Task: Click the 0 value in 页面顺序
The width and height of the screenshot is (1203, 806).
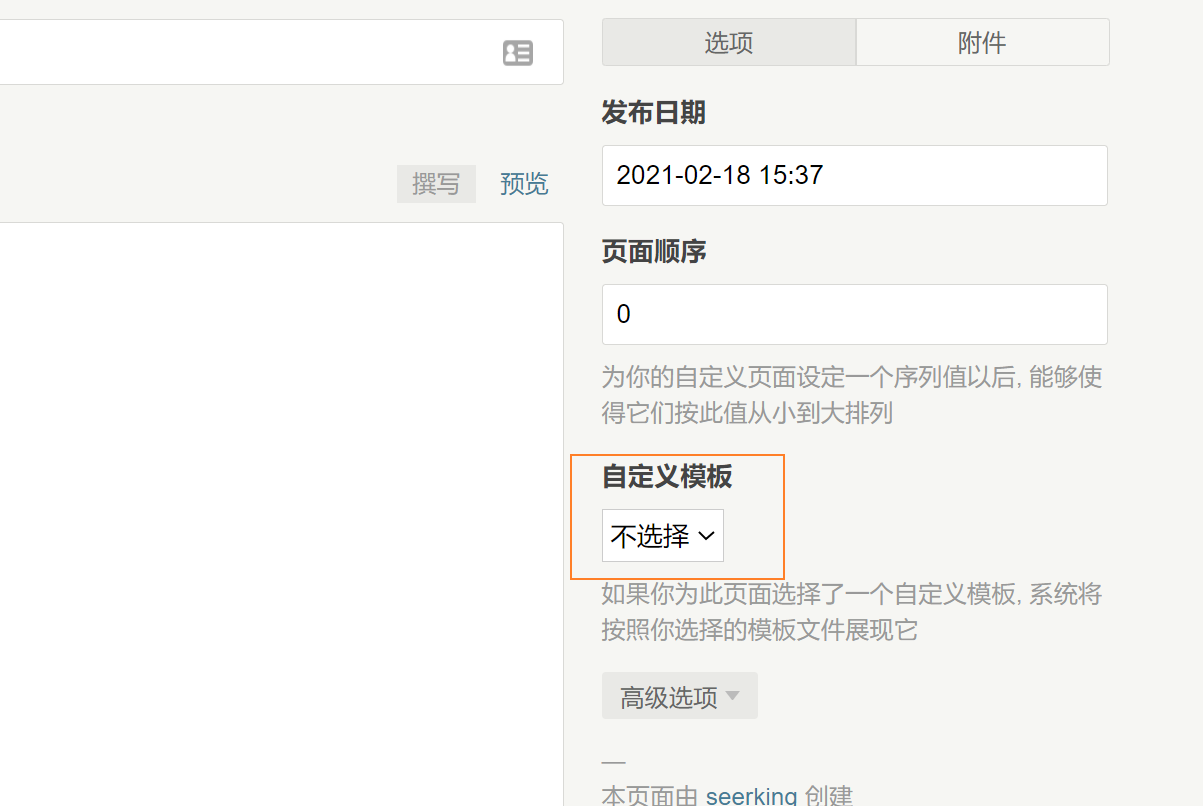Action: pyautogui.click(x=624, y=314)
